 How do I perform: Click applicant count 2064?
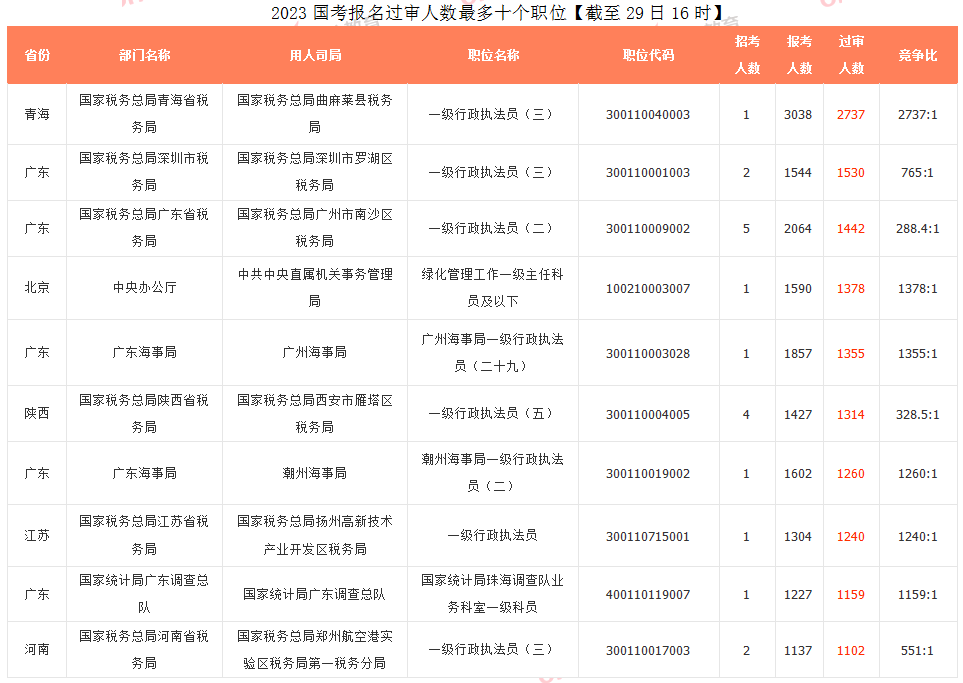pos(798,228)
